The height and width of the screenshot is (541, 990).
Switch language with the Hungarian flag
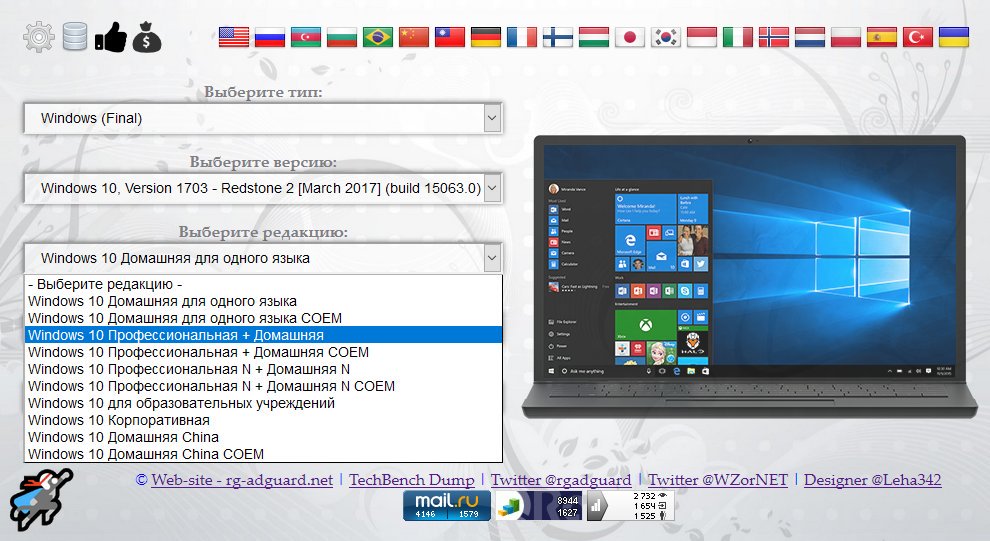(x=593, y=37)
